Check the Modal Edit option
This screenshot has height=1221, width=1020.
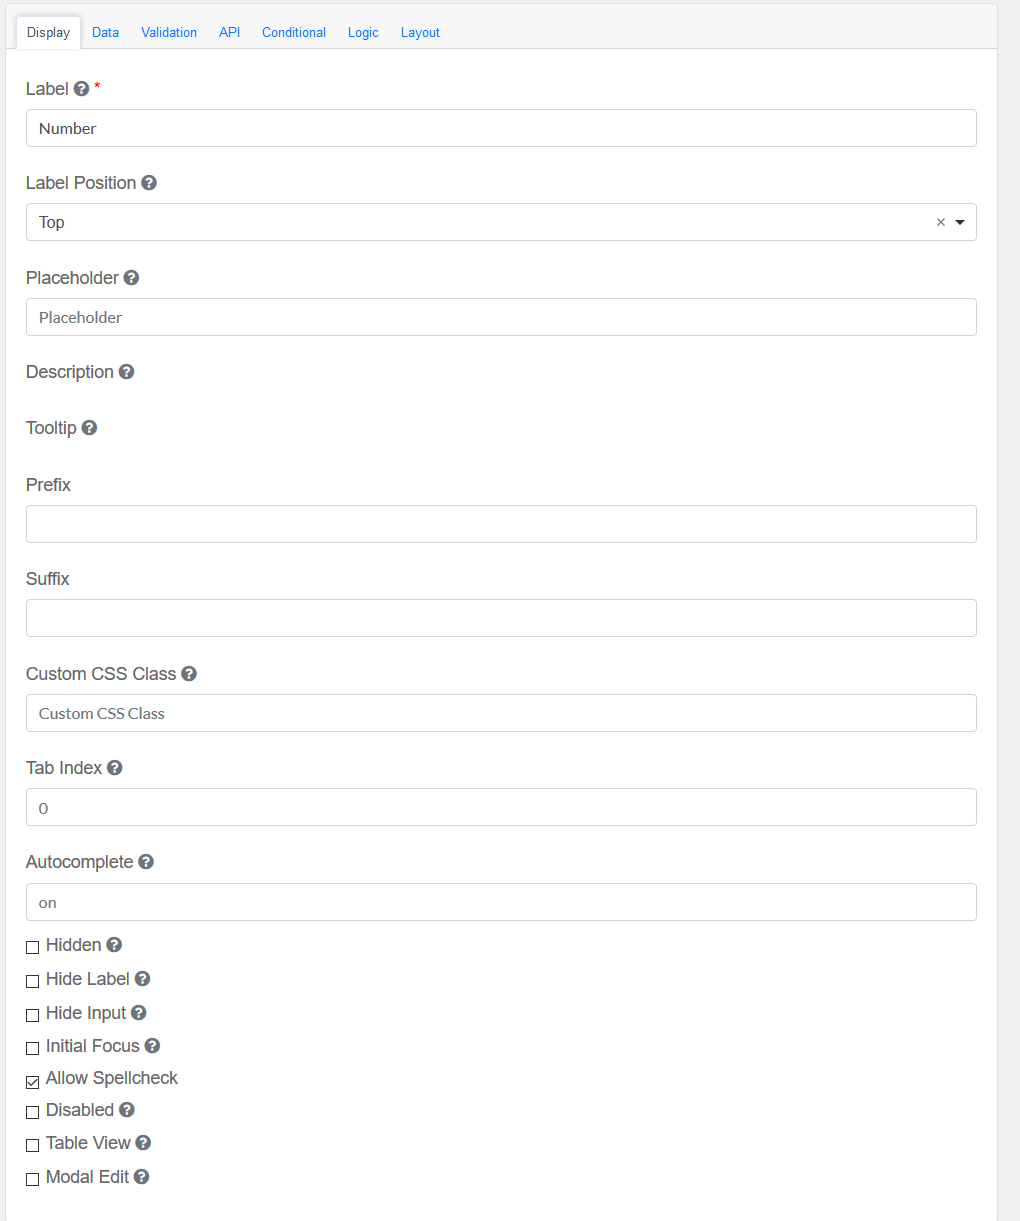[33, 1178]
